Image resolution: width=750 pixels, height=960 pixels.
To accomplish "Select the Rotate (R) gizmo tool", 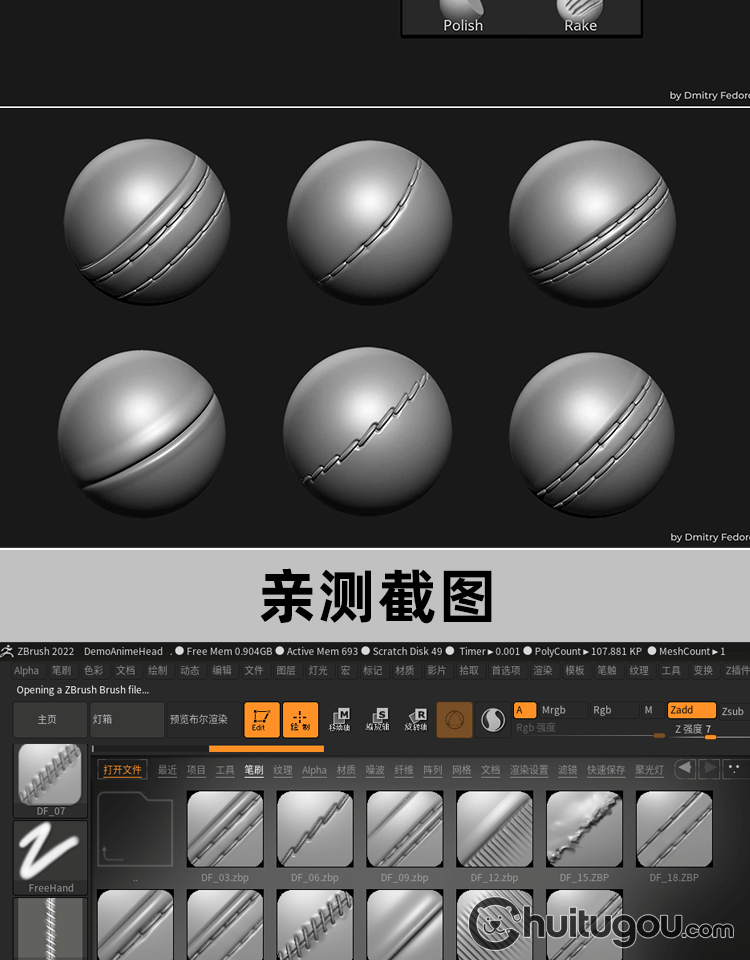I will (416, 719).
